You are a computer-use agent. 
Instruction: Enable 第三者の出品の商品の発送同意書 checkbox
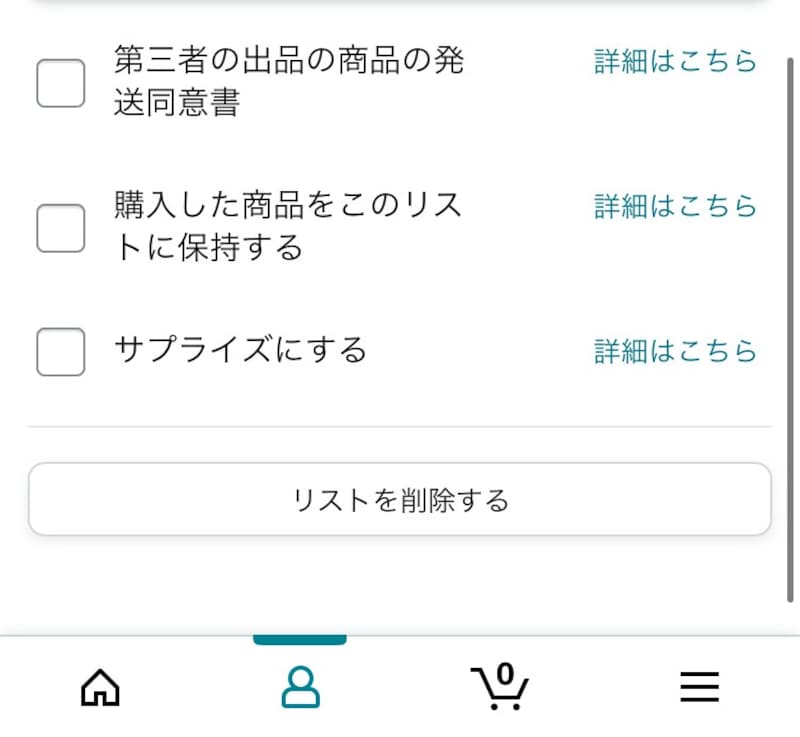click(61, 83)
